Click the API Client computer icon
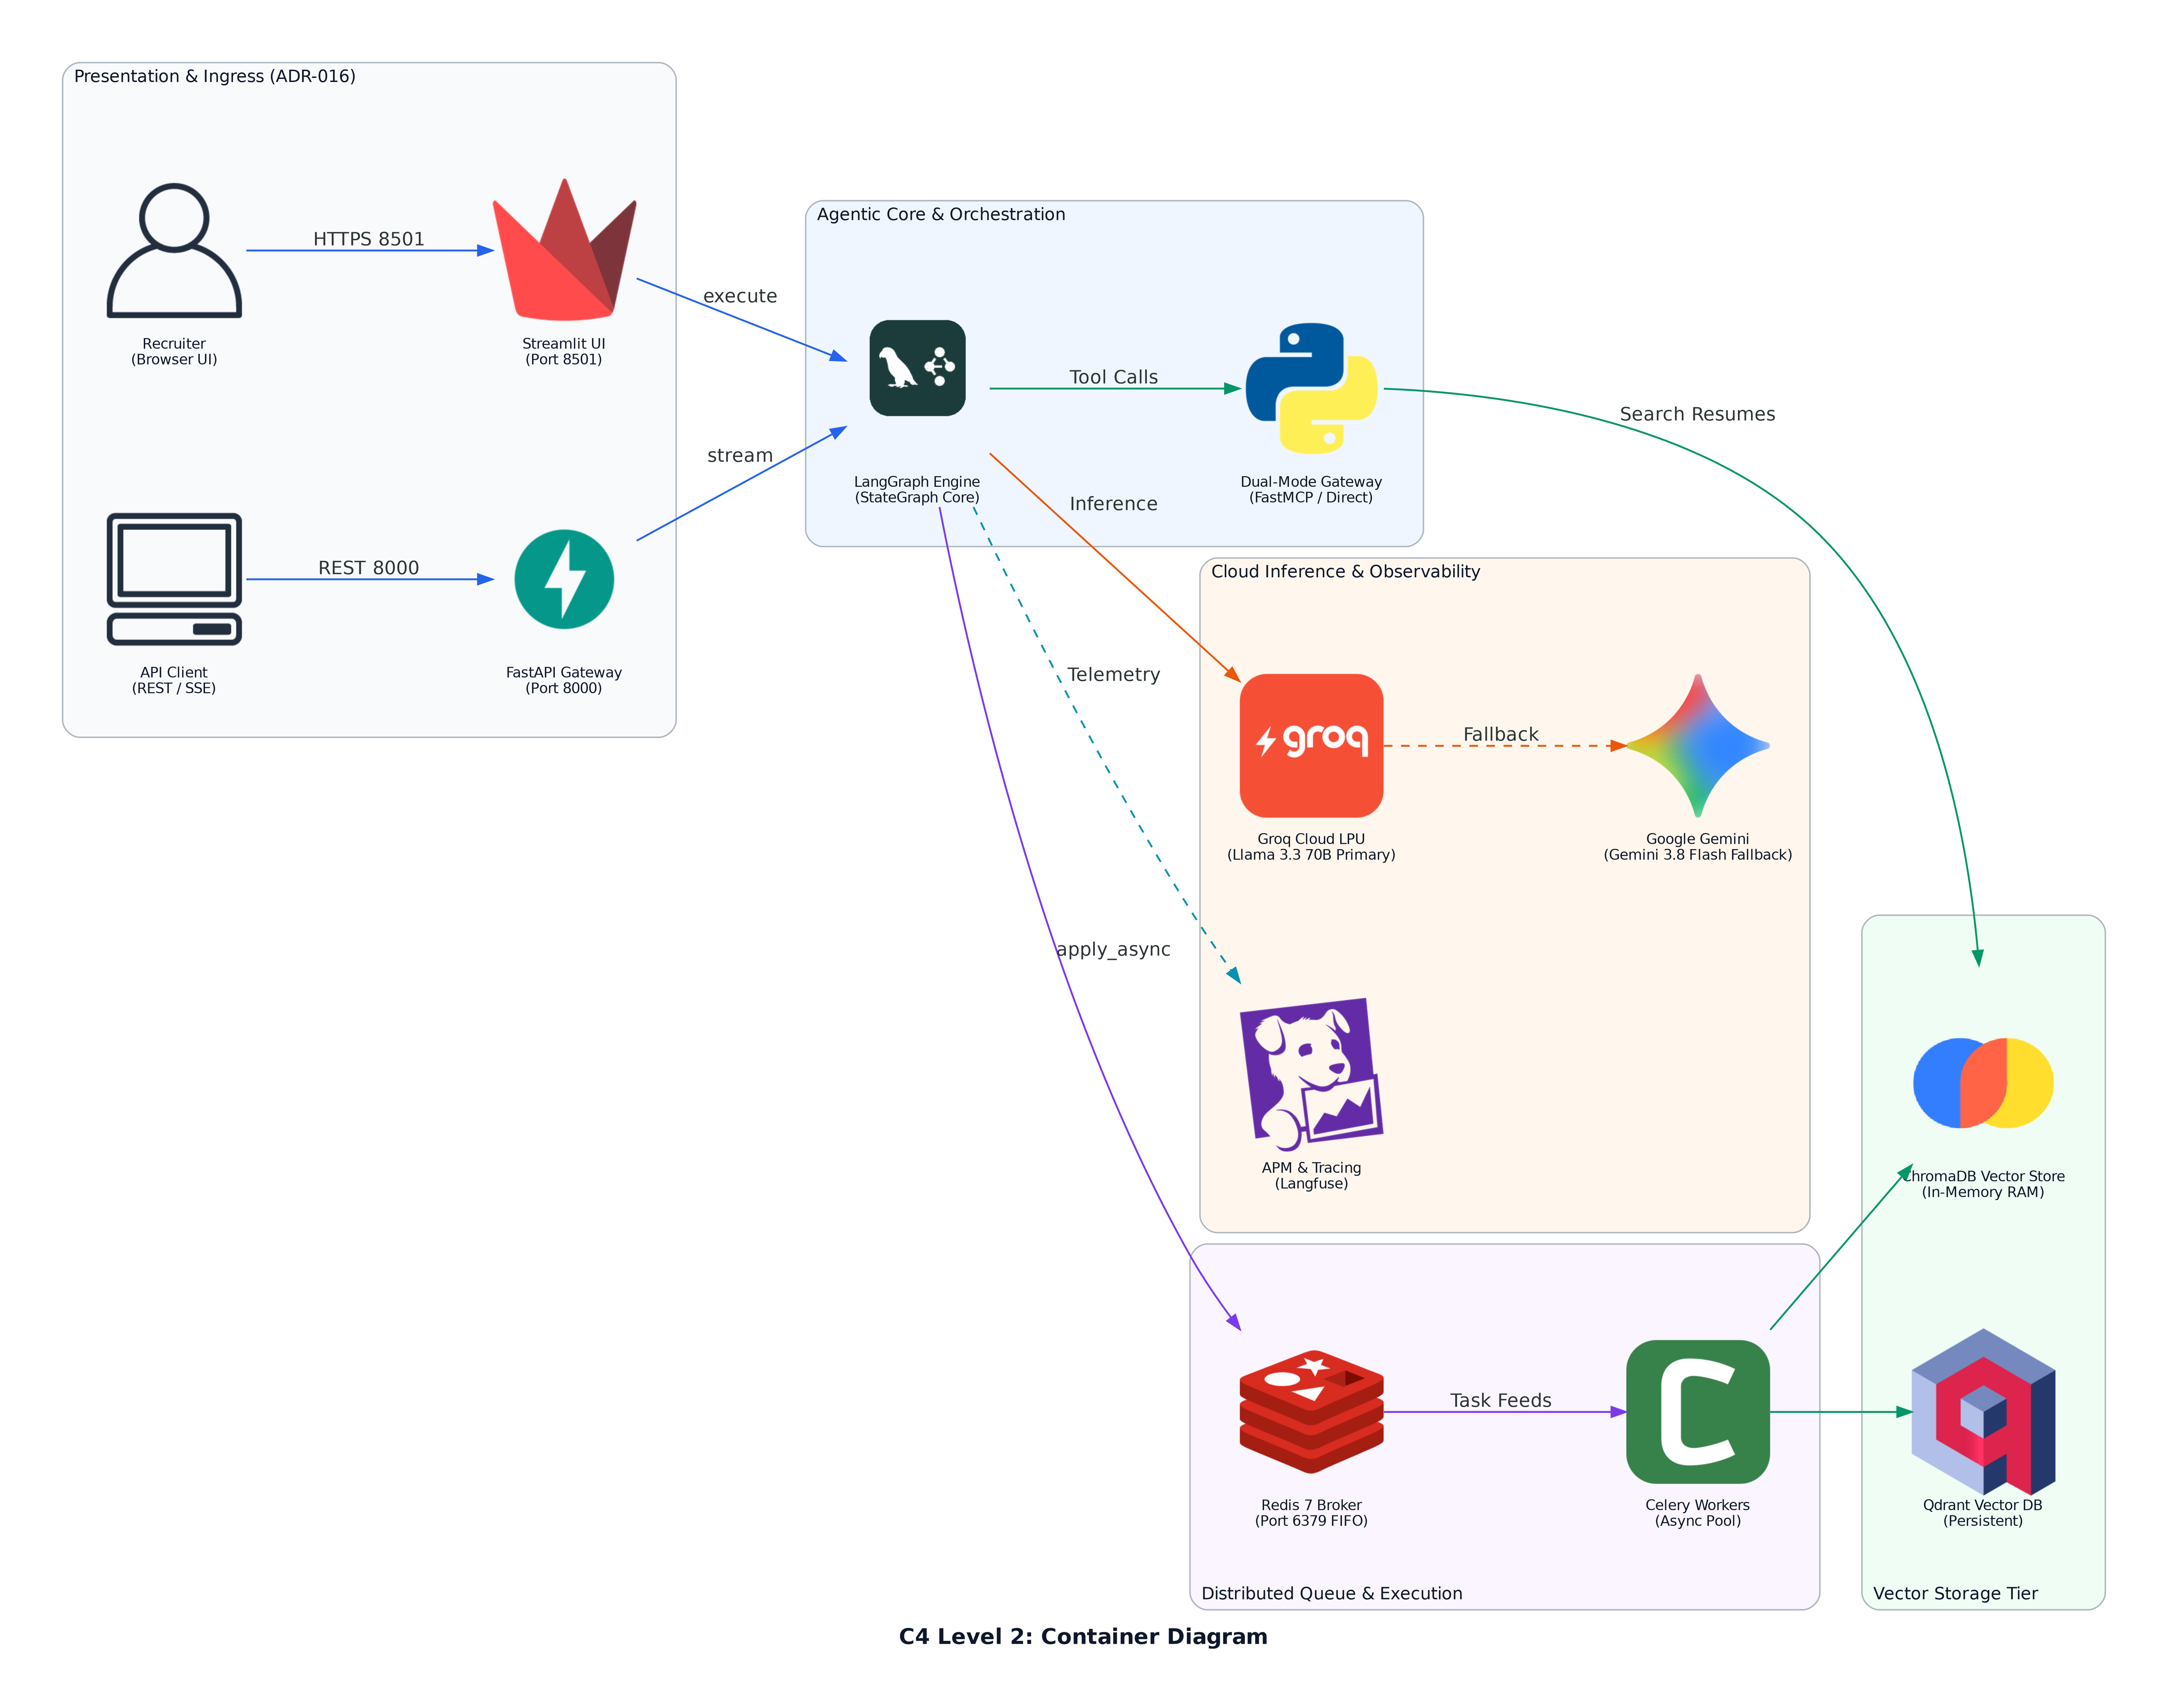 (x=174, y=579)
